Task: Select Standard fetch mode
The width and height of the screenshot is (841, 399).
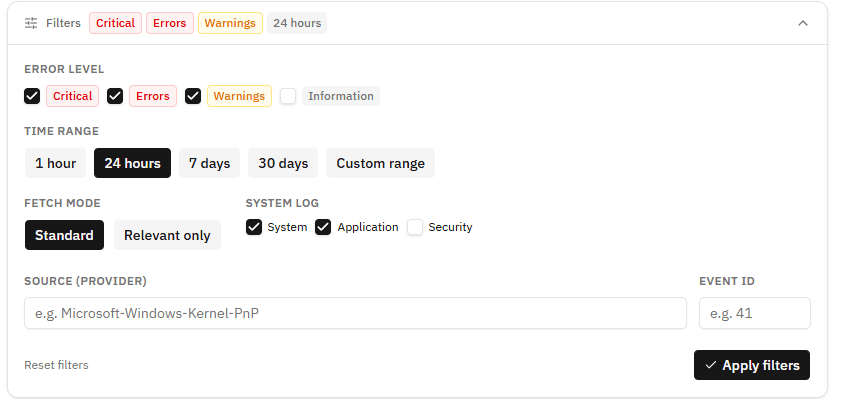Action: pos(64,235)
